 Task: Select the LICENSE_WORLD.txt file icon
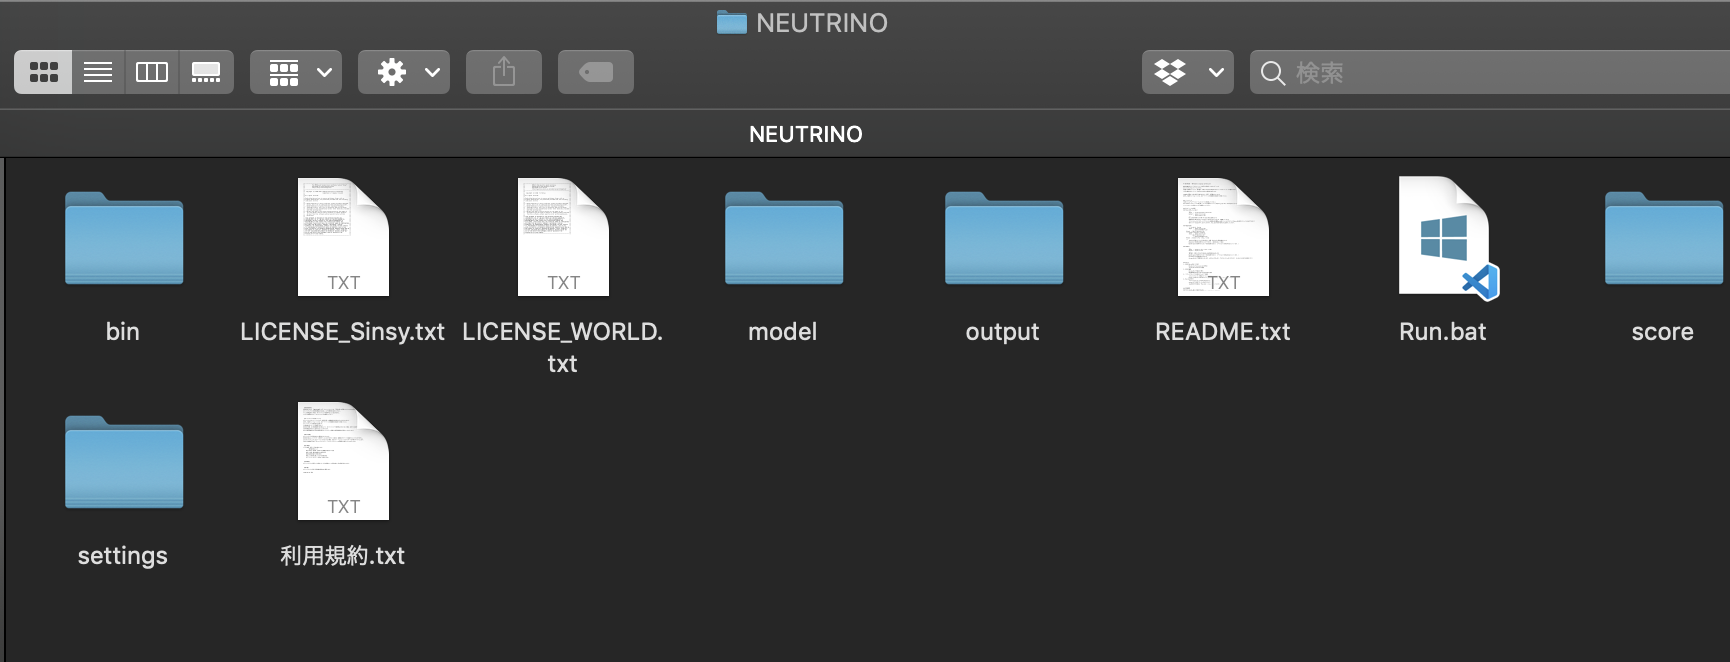coord(563,237)
